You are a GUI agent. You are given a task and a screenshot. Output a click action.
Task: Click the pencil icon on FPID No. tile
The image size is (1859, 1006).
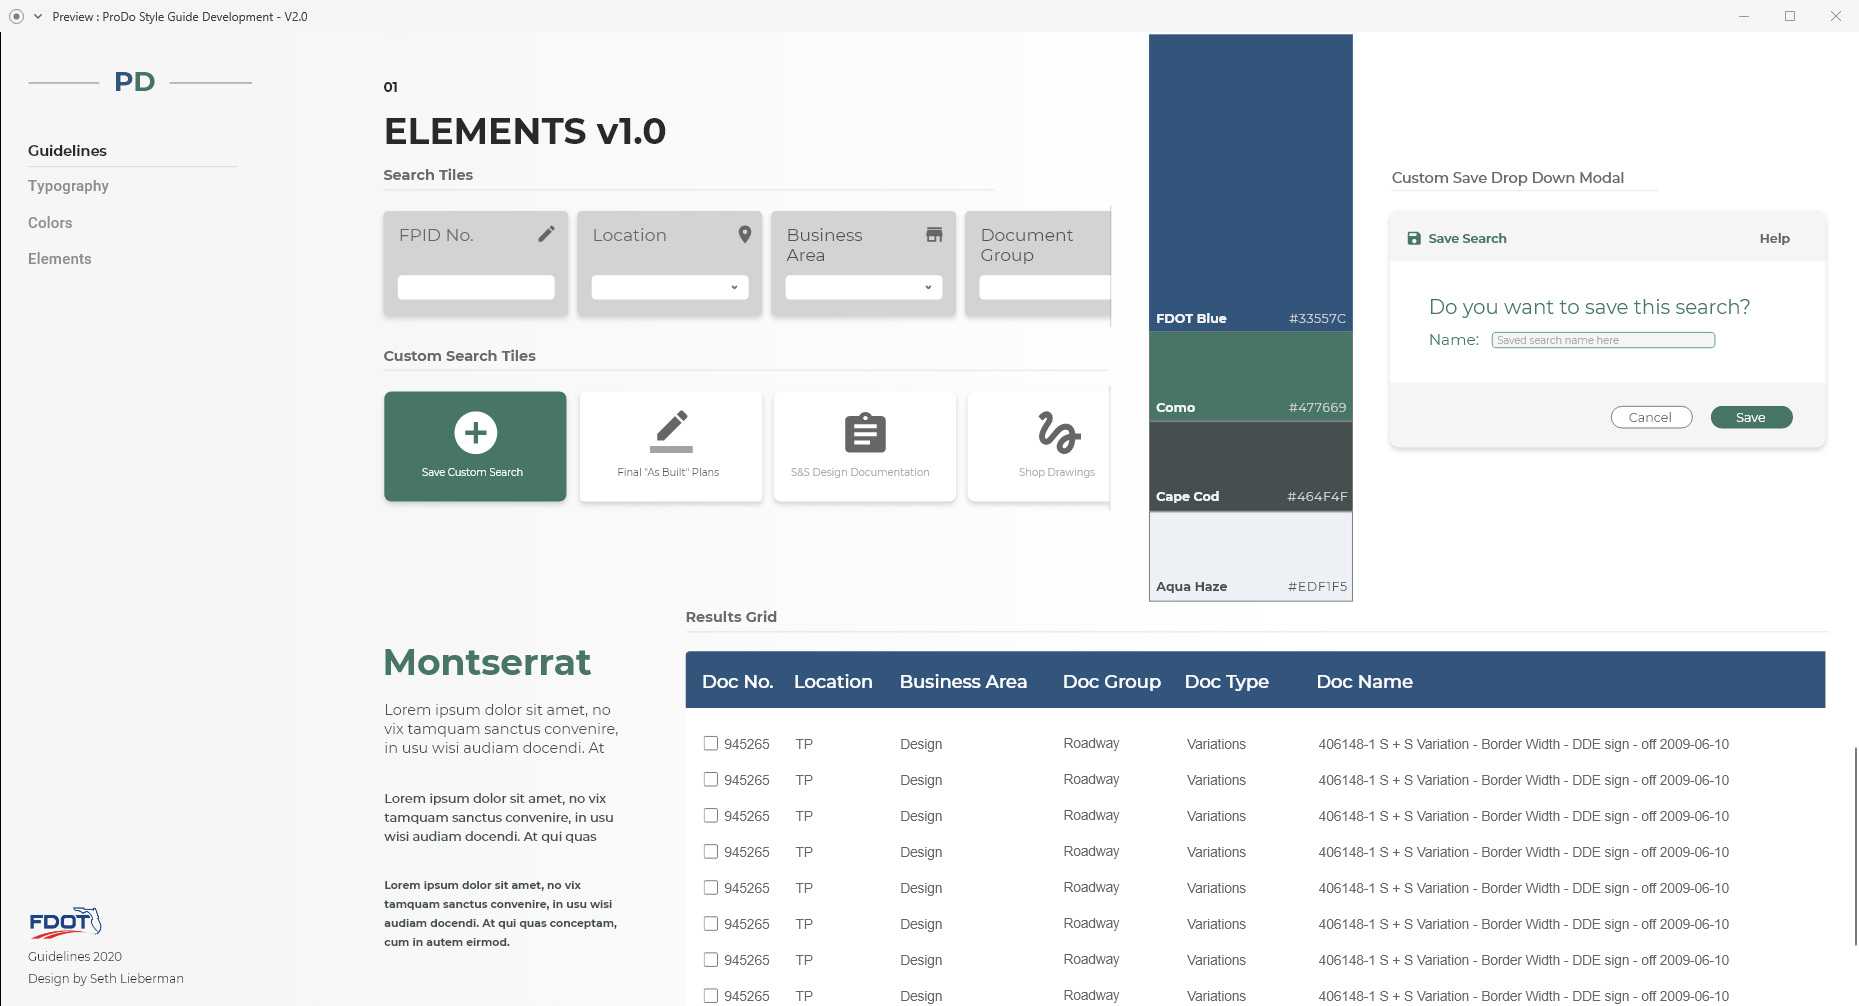pyautogui.click(x=546, y=234)
